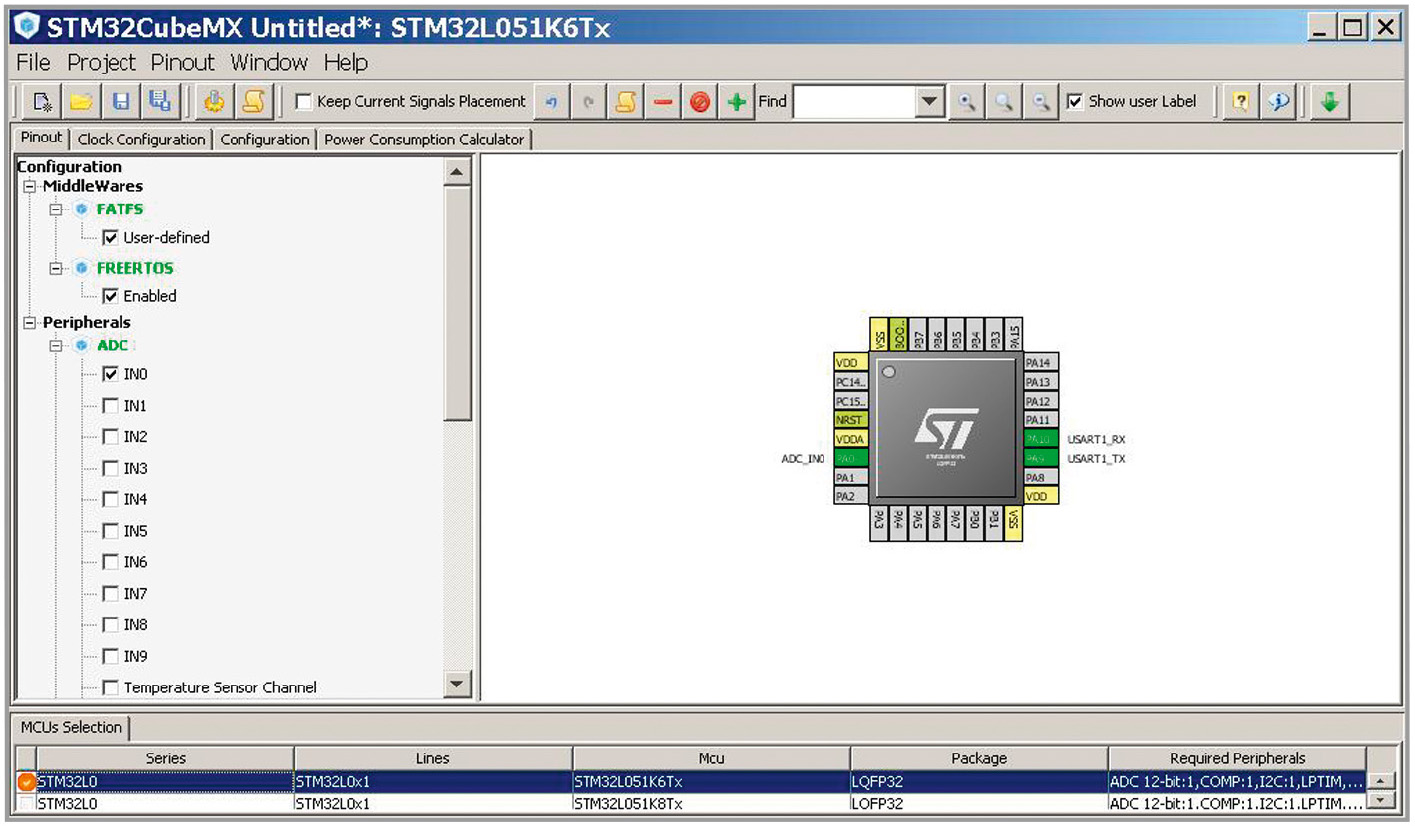
Task: Switch to Clock Configuration tab
Action: (x=141, y=139)
